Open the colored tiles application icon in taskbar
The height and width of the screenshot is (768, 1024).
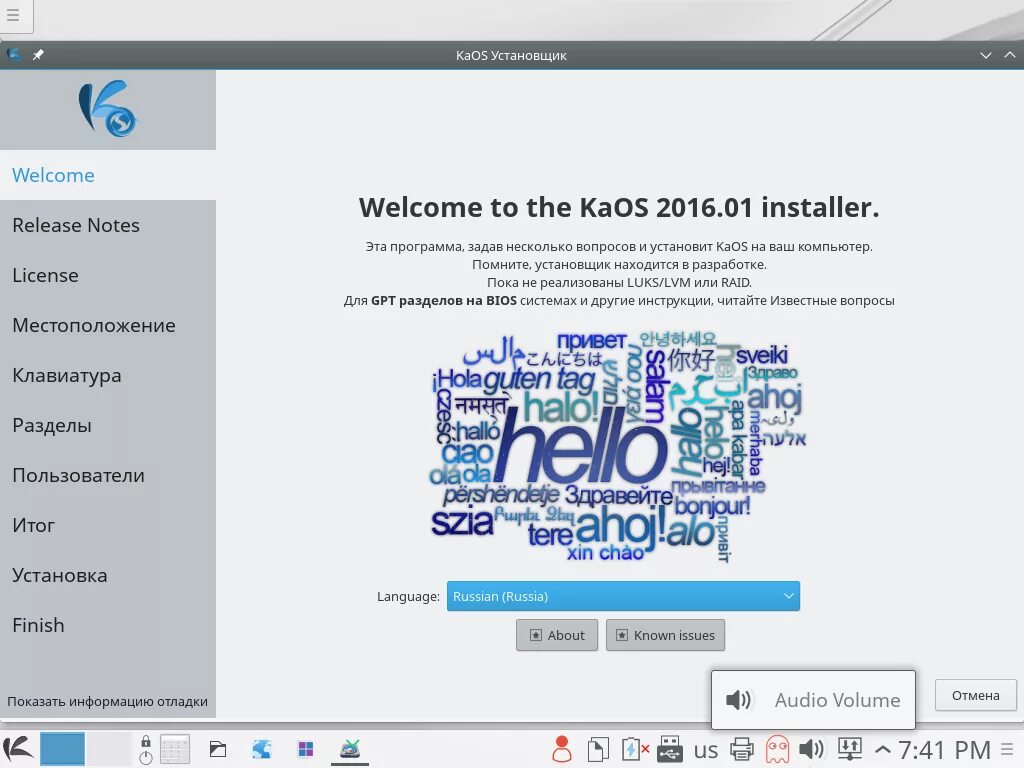[306, 749]
